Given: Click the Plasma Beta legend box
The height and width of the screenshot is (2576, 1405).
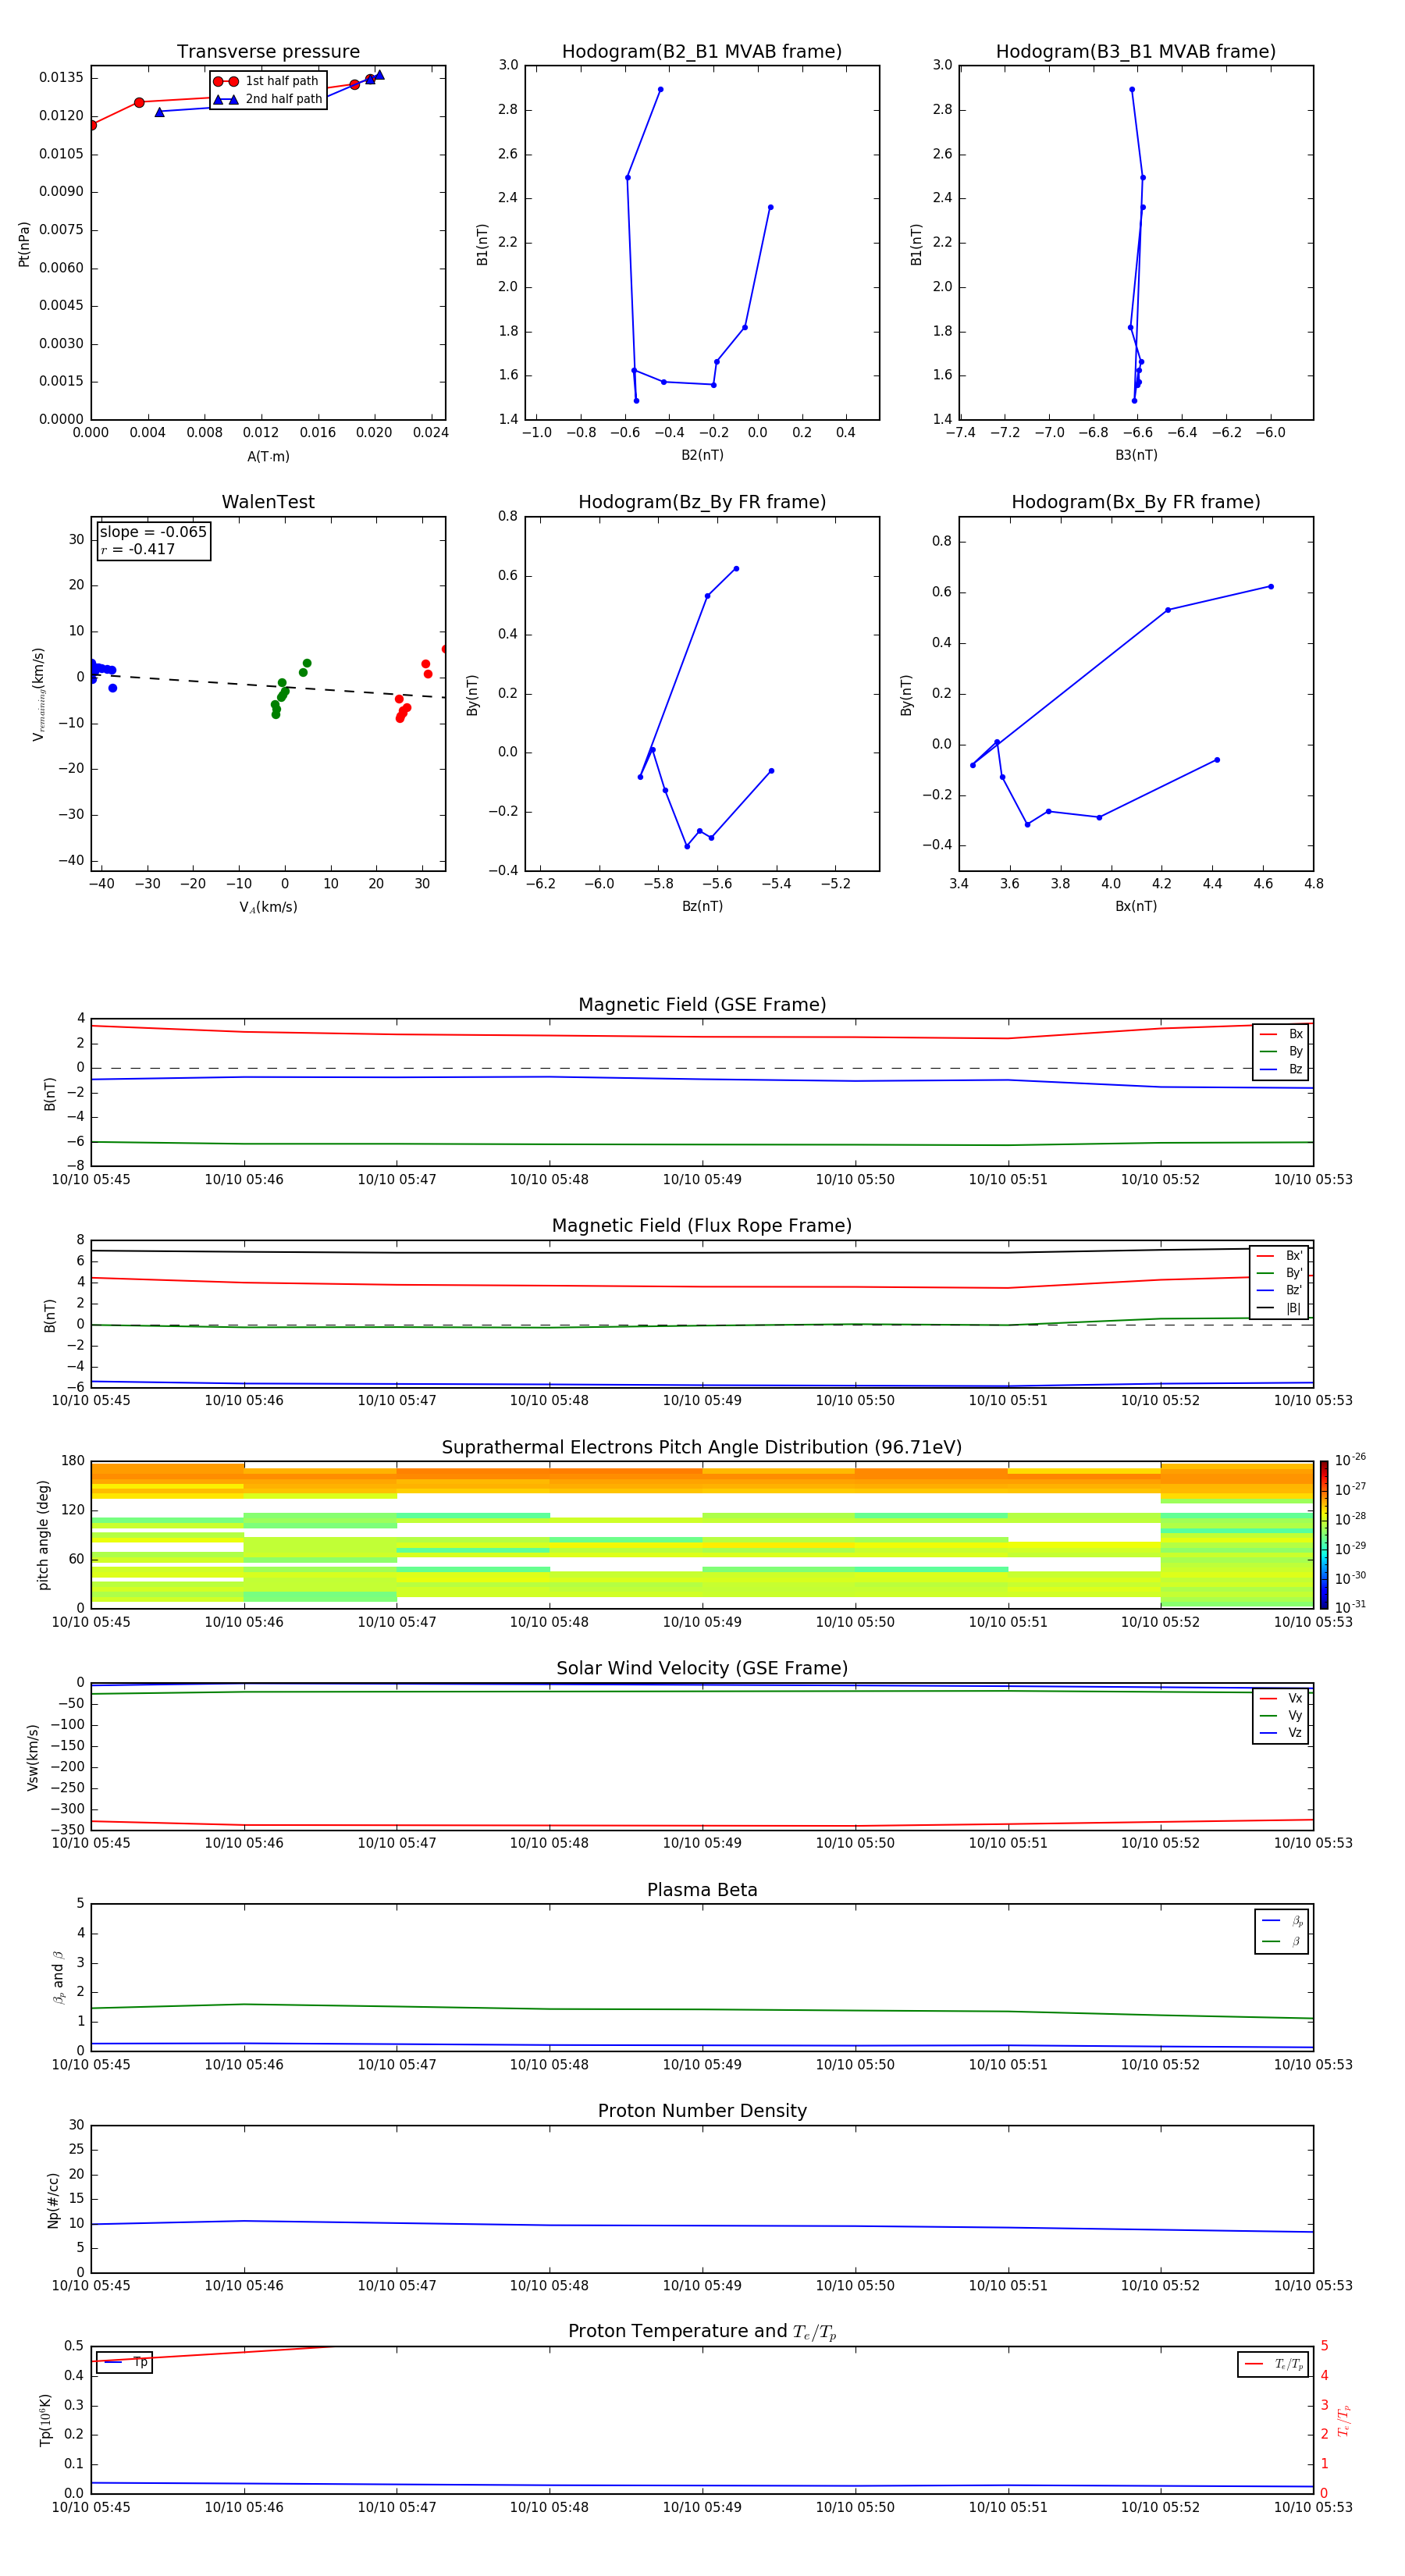Looking at the screenshot, I should tap(1281, 1931).
